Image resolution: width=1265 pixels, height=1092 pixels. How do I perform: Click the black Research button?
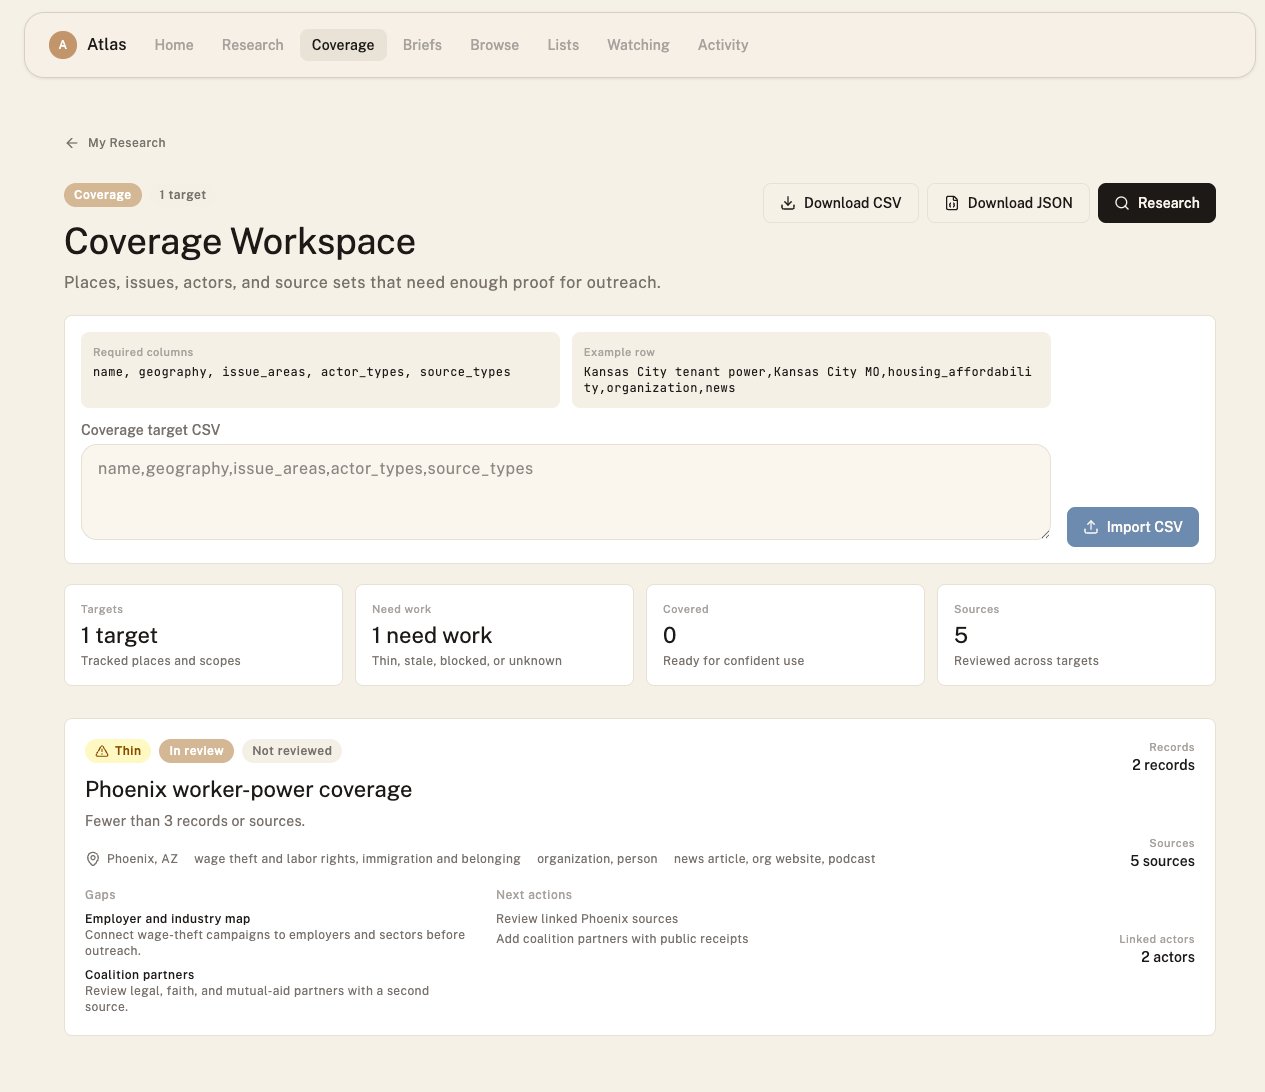tap(1157, 203)
